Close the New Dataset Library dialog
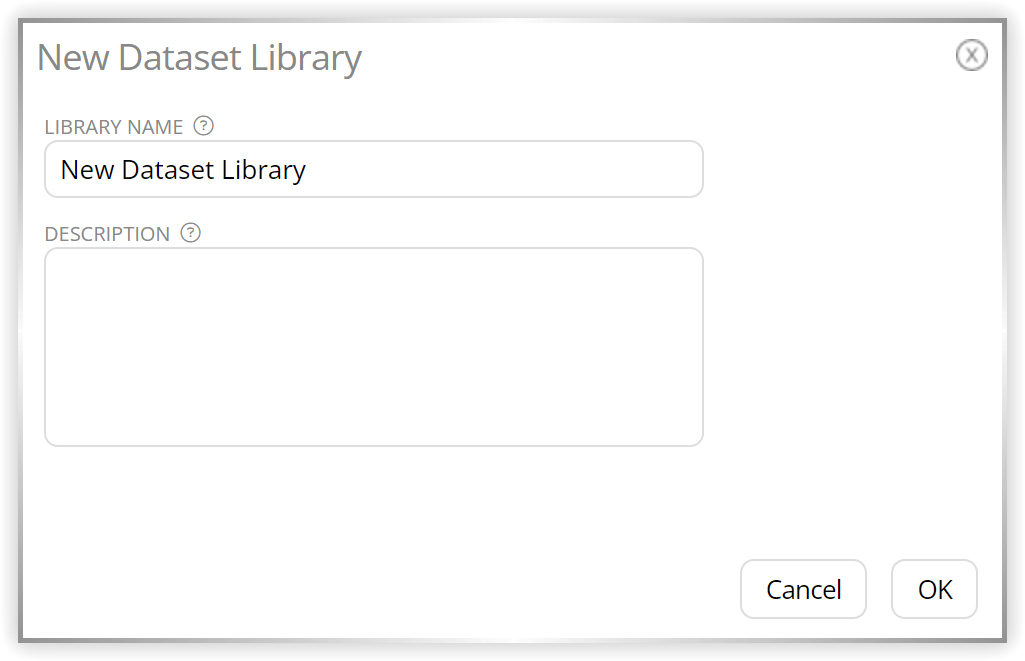This screenshot has width=1025, height=661. [x=971, y=55]
